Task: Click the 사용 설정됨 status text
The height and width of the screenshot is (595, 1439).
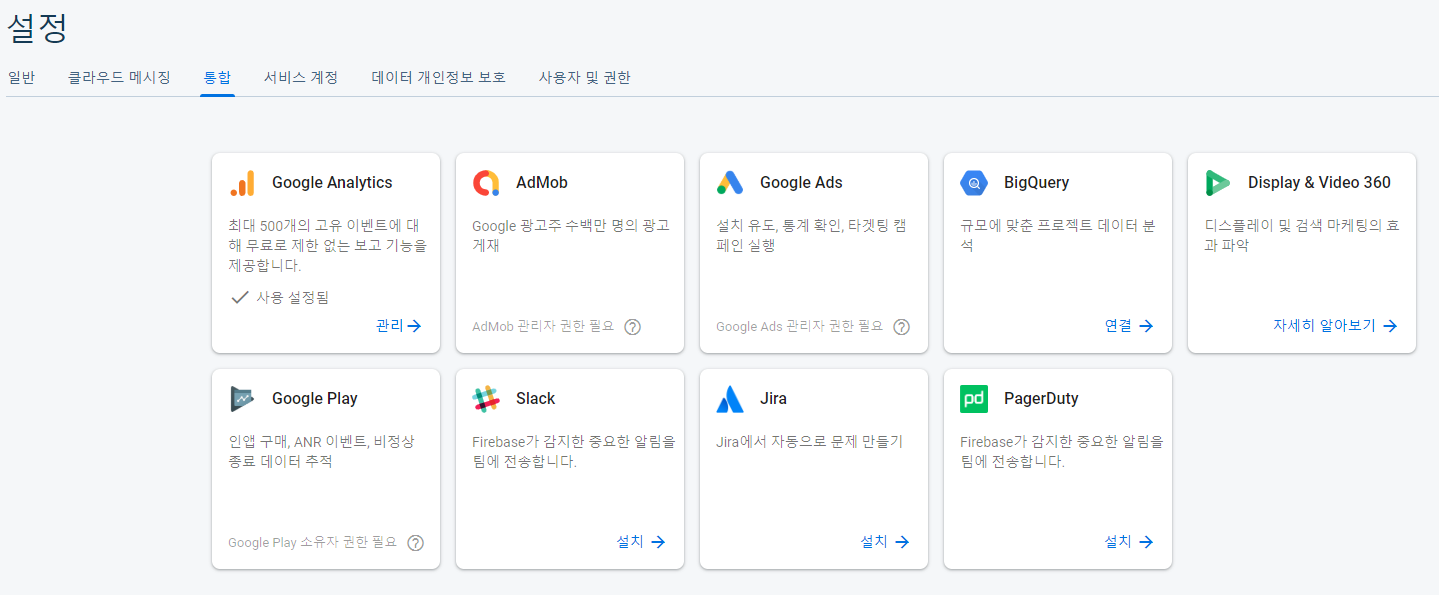Action: pos(292,297)
